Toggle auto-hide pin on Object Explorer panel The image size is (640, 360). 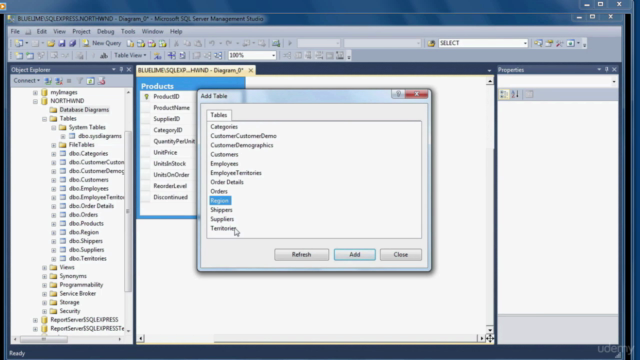point(121,70)
